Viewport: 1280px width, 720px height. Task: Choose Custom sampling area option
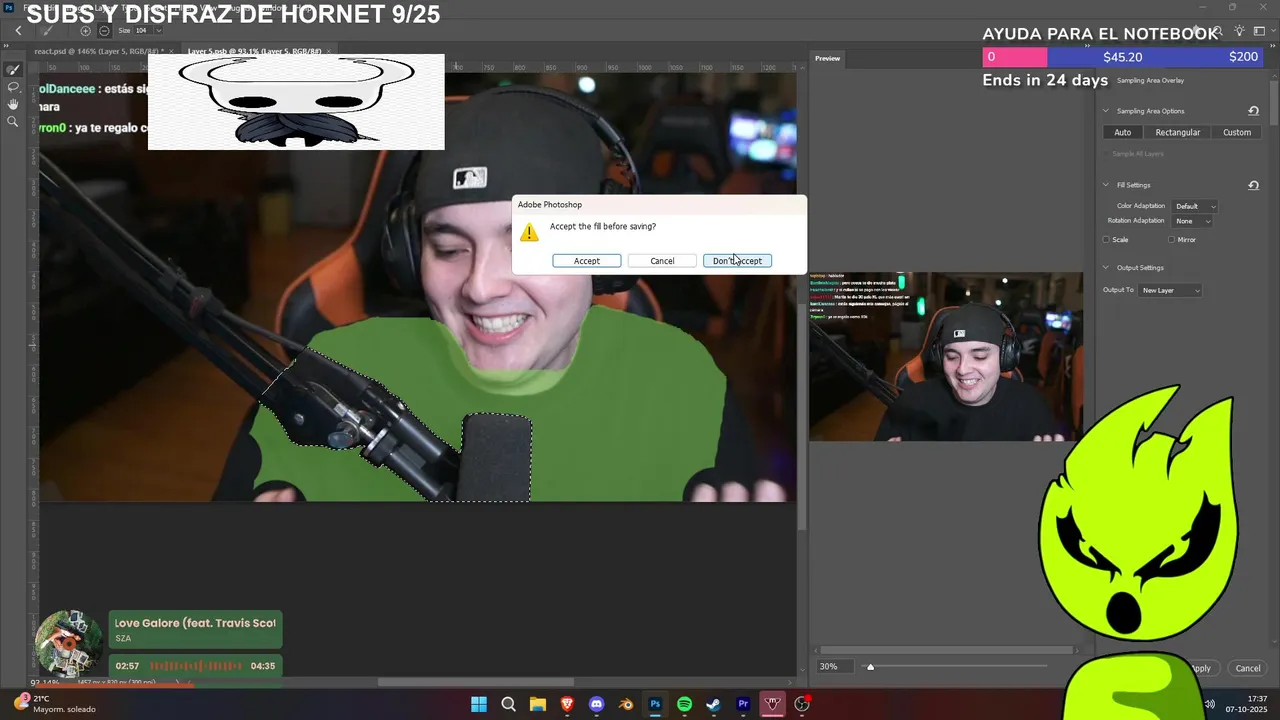1237,132
